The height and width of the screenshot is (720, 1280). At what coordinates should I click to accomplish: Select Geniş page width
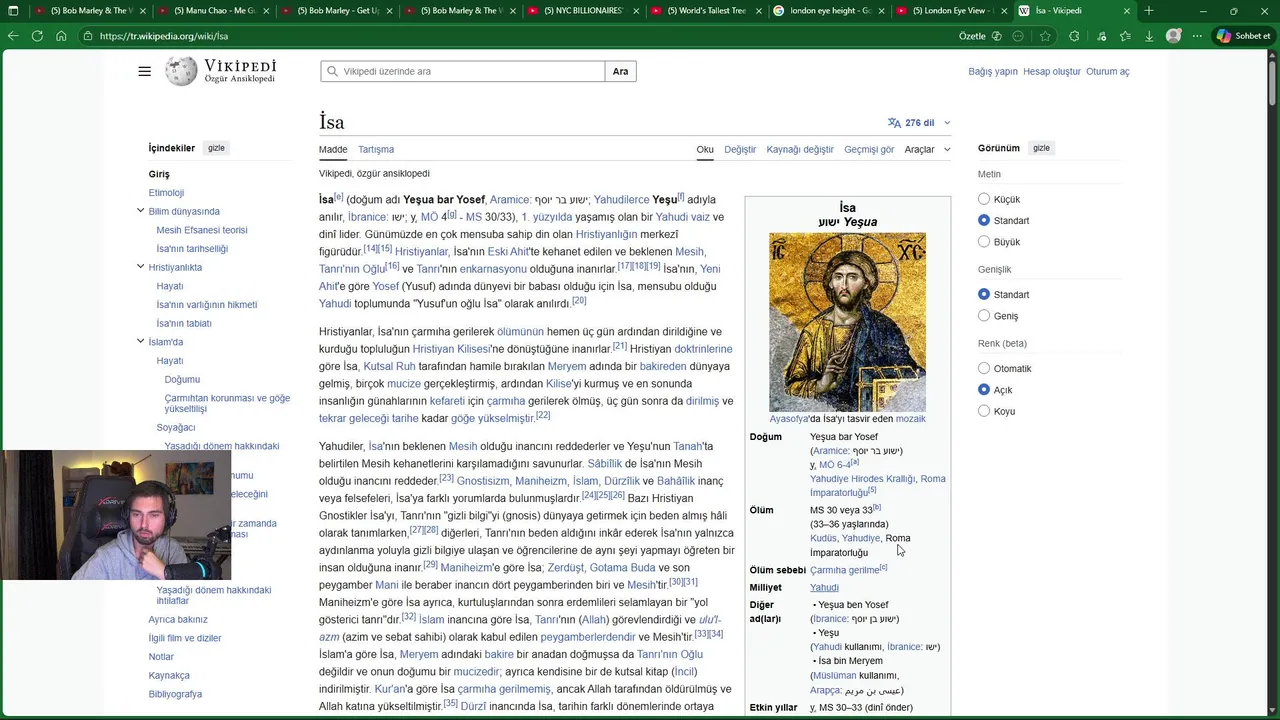(984, 316)
